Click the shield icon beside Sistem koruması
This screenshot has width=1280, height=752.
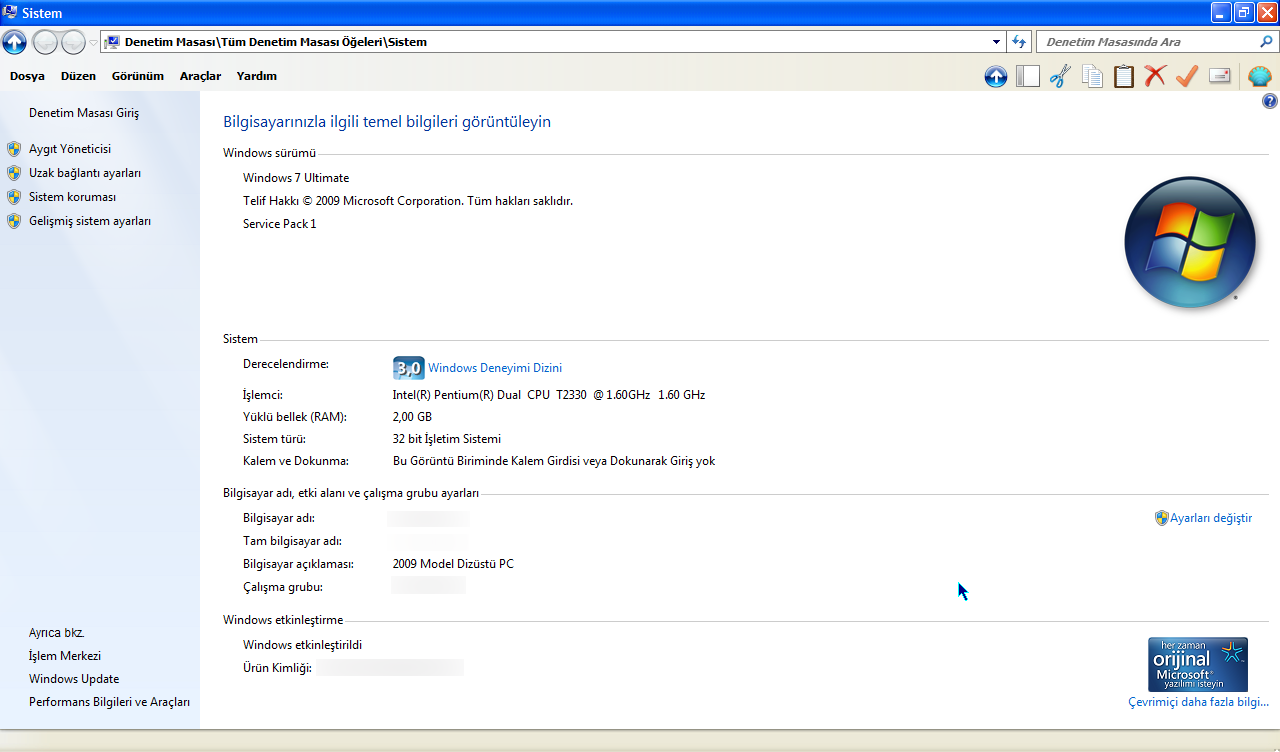[14, 197]
